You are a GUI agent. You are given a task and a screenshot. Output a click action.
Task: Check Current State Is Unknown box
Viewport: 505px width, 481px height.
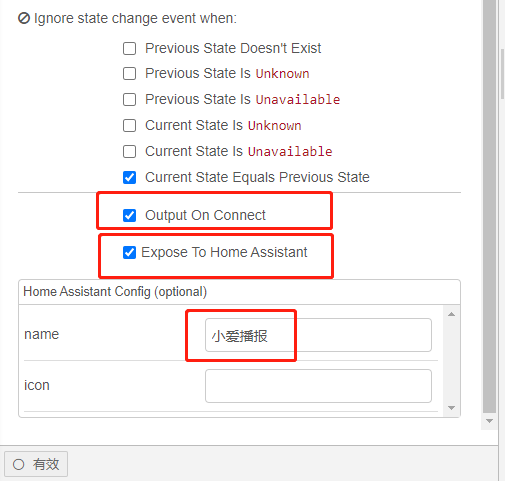coord(129,126)
